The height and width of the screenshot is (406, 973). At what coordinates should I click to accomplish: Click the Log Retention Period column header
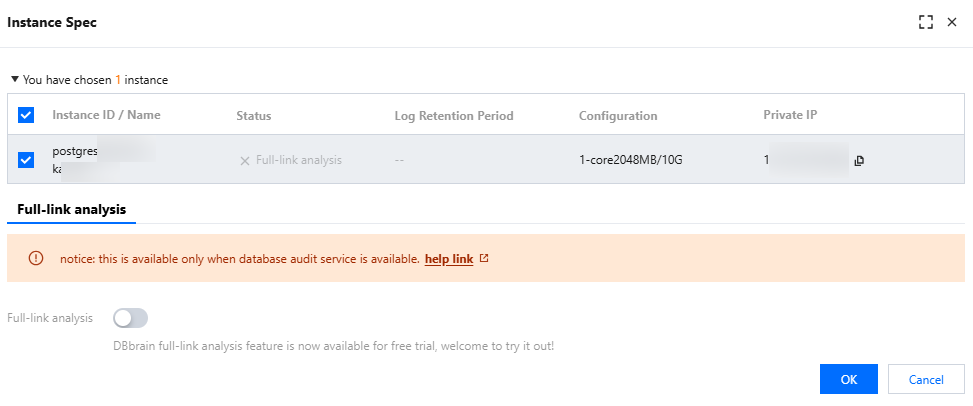(x=454, y=116)
